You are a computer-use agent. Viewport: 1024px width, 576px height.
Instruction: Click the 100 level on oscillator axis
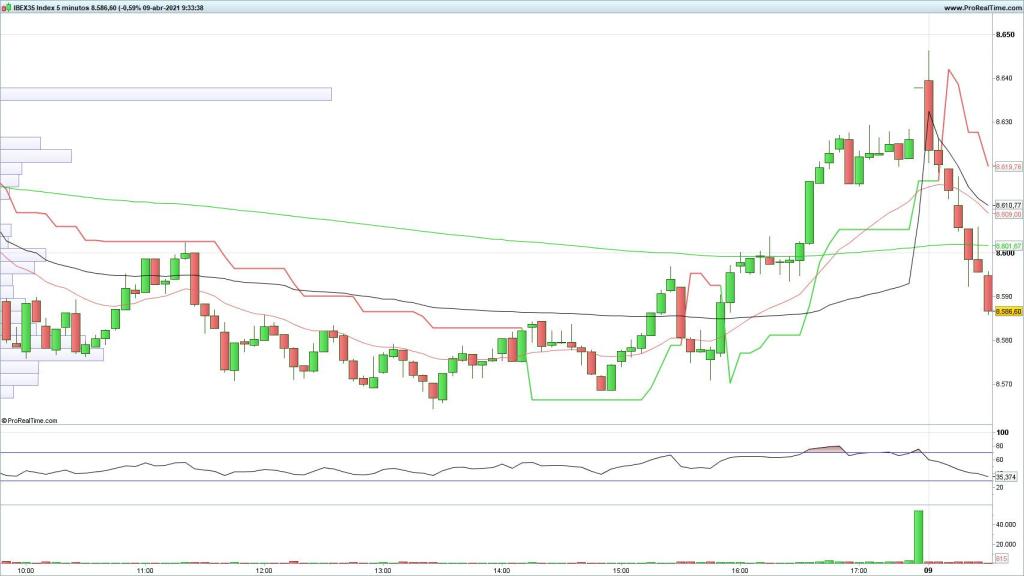pyautogui.click(x=1001, y=432)
